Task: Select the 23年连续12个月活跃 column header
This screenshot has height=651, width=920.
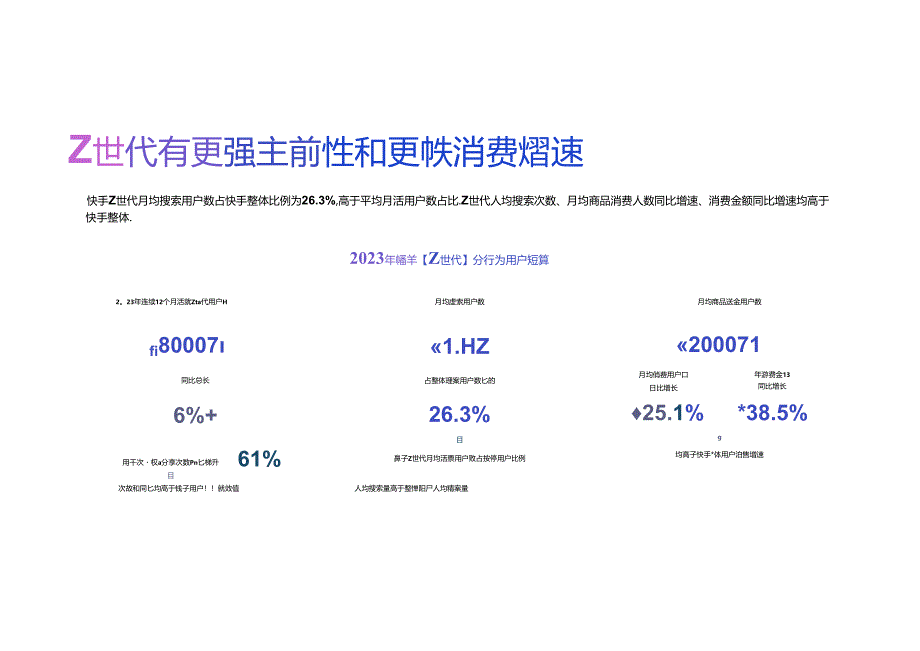Action: pos(170,298)
